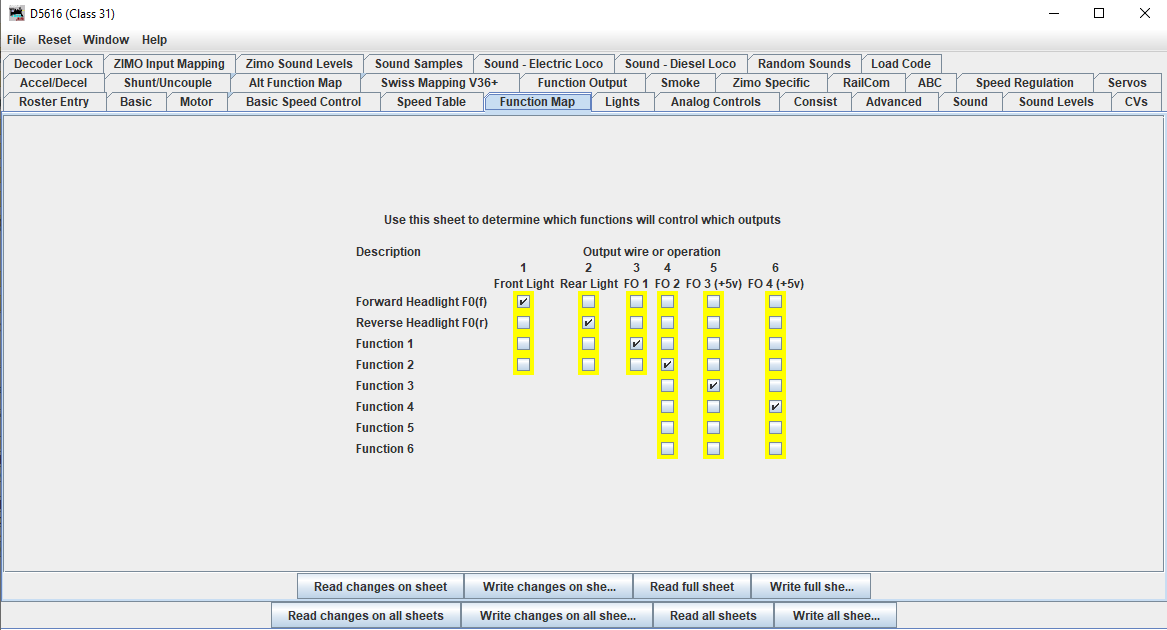Click Read changes on all sheets
Viewport: 1167px width, 630px height.
(x=365, y=615)
